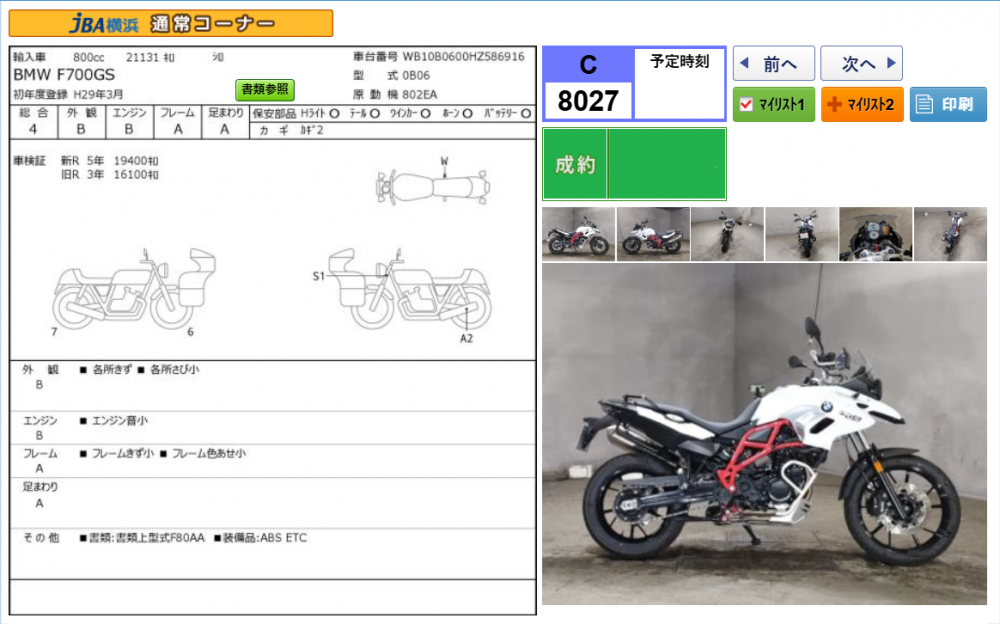
Task: Open the fourth thumbnail, rear bike view
Action: tap(801, 234)
